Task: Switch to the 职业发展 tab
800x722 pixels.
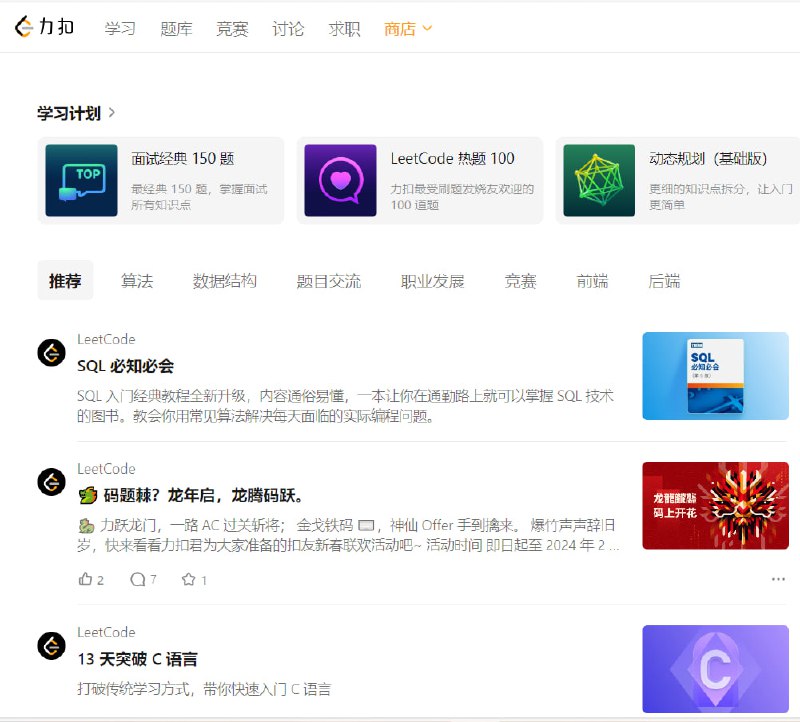Action: (433, 281)
